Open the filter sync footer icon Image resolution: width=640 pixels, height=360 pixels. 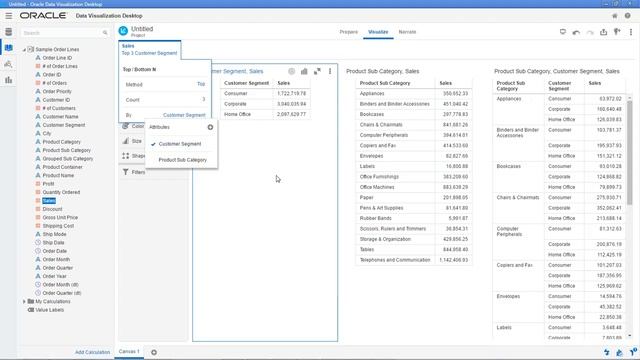(x=633, y=352)
